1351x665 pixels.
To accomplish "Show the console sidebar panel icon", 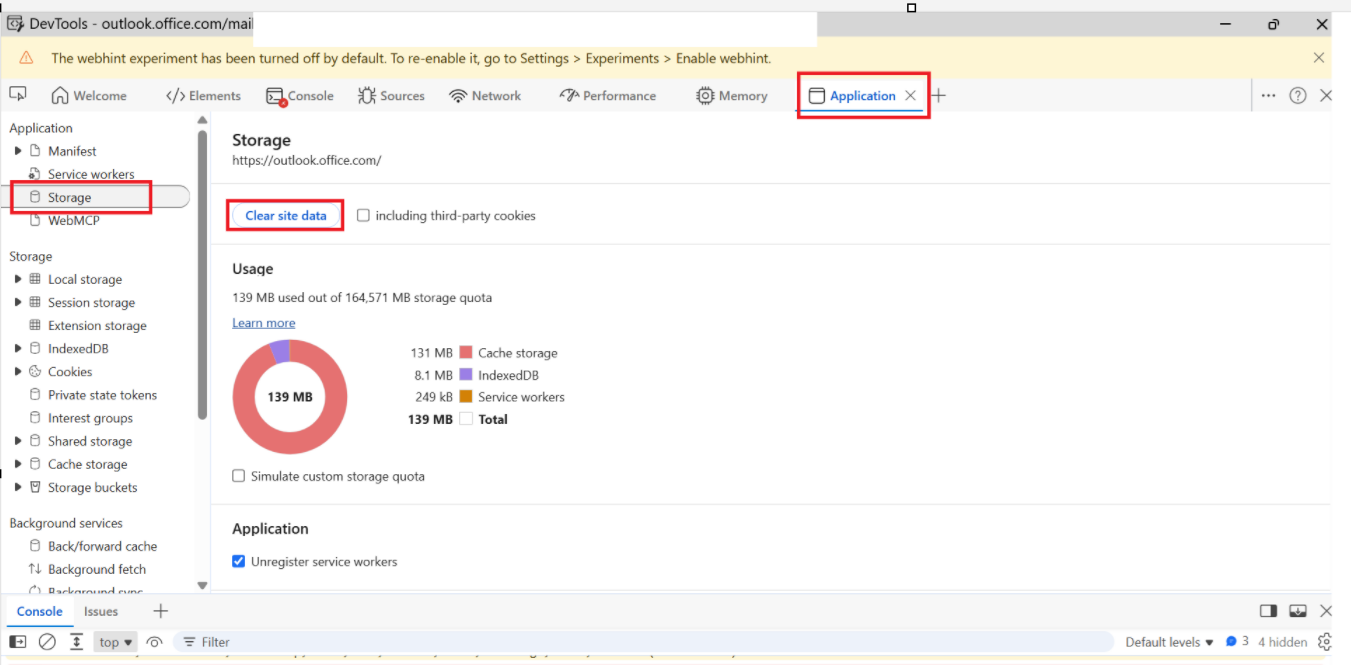I will (x=18, y=642).
